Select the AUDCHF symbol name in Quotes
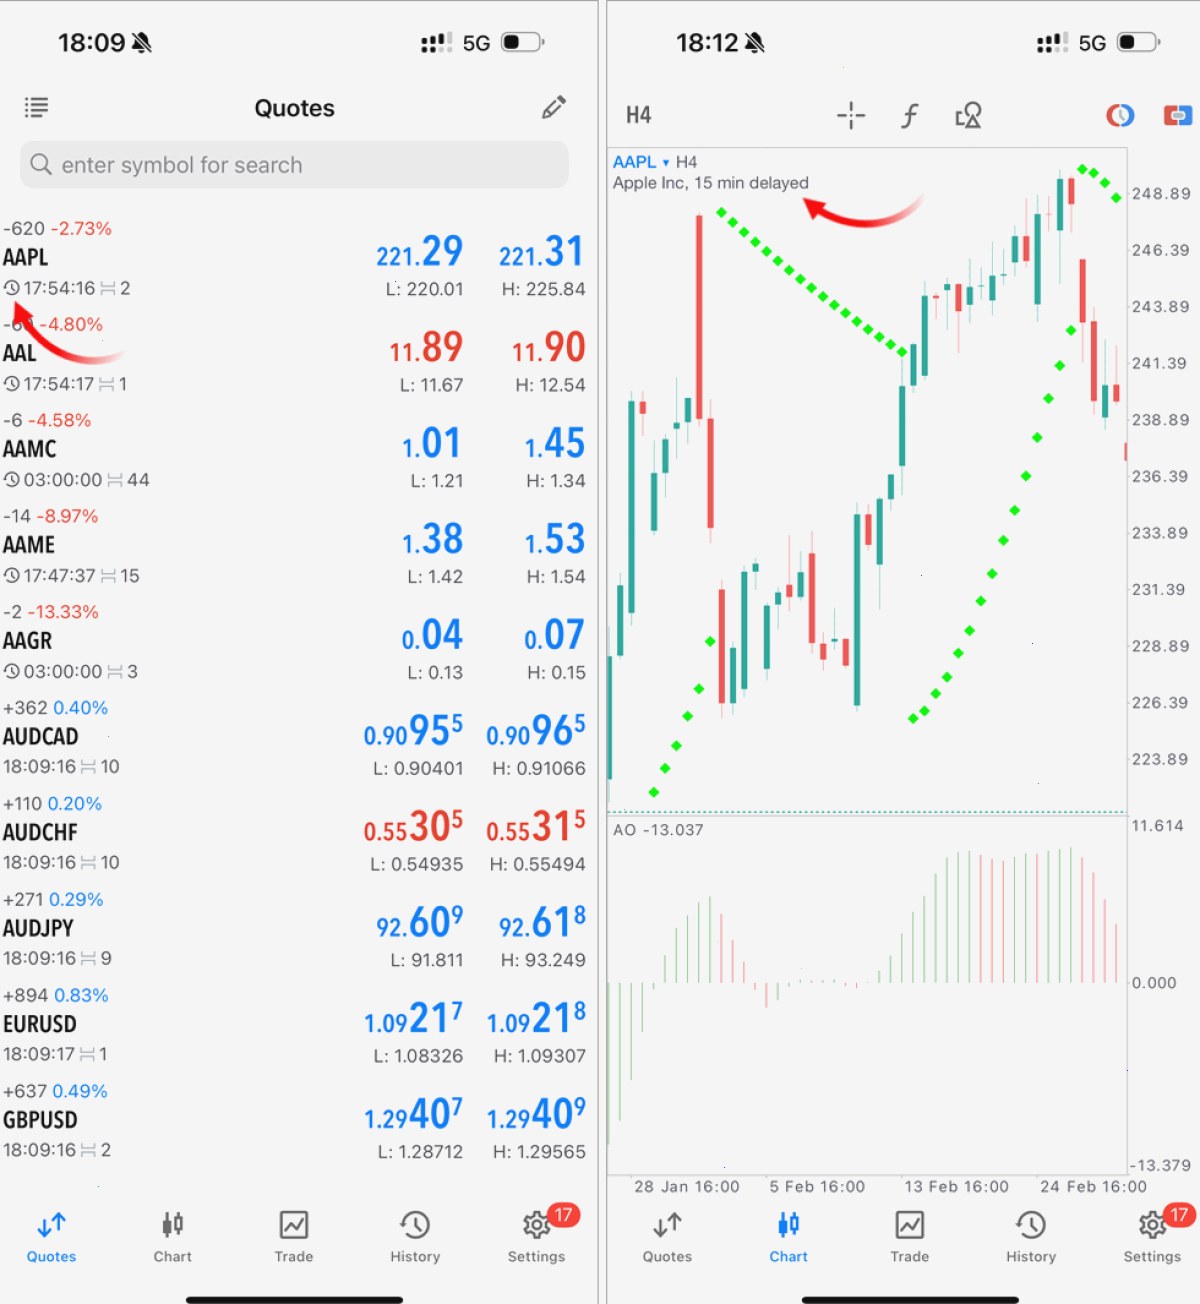The width and height of the screenshot is (1200, 1304). [40, 832]
